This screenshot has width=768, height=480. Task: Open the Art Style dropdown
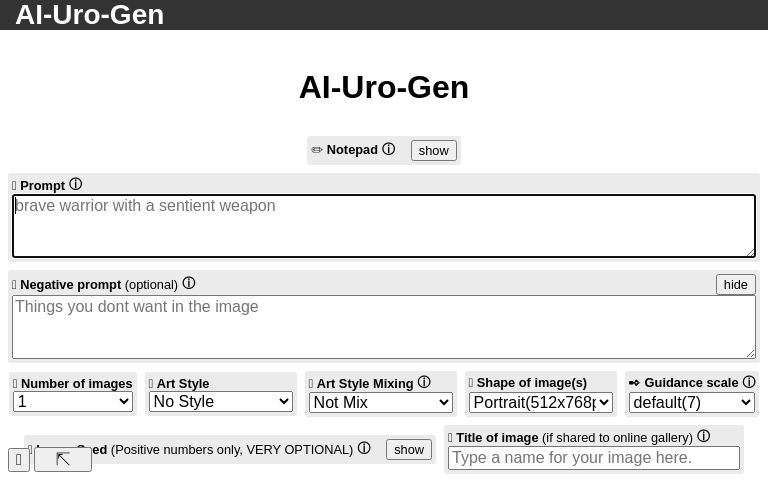pos(220,402)
